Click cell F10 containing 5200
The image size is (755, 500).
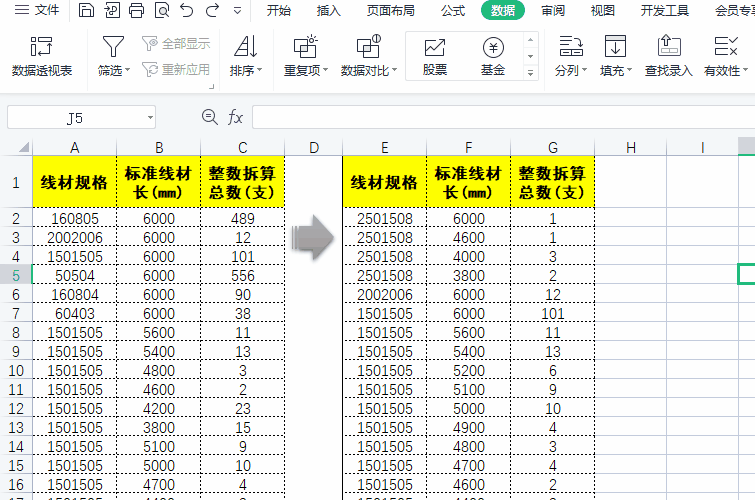tap(469, 371)
